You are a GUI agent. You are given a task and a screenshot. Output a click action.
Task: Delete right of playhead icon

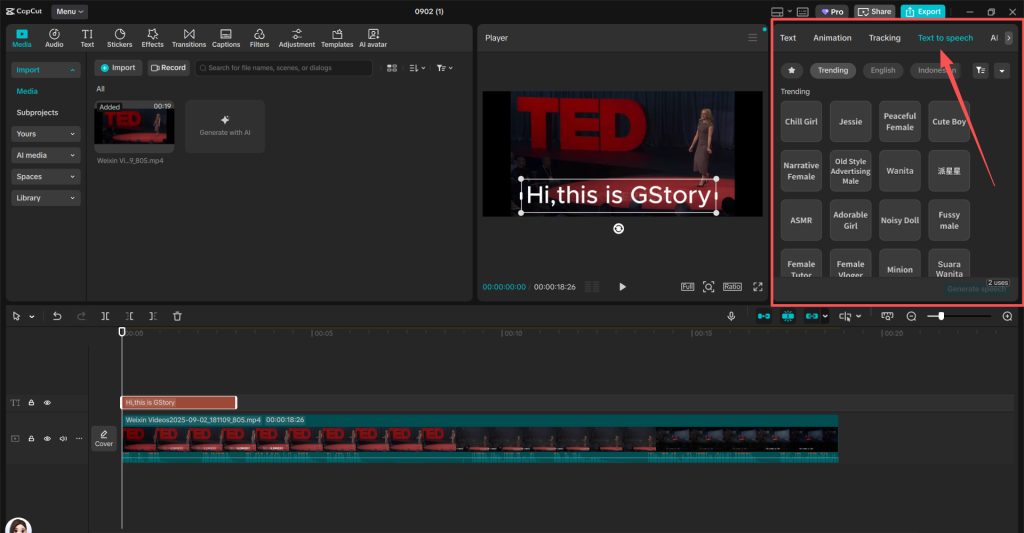[153, 316]
